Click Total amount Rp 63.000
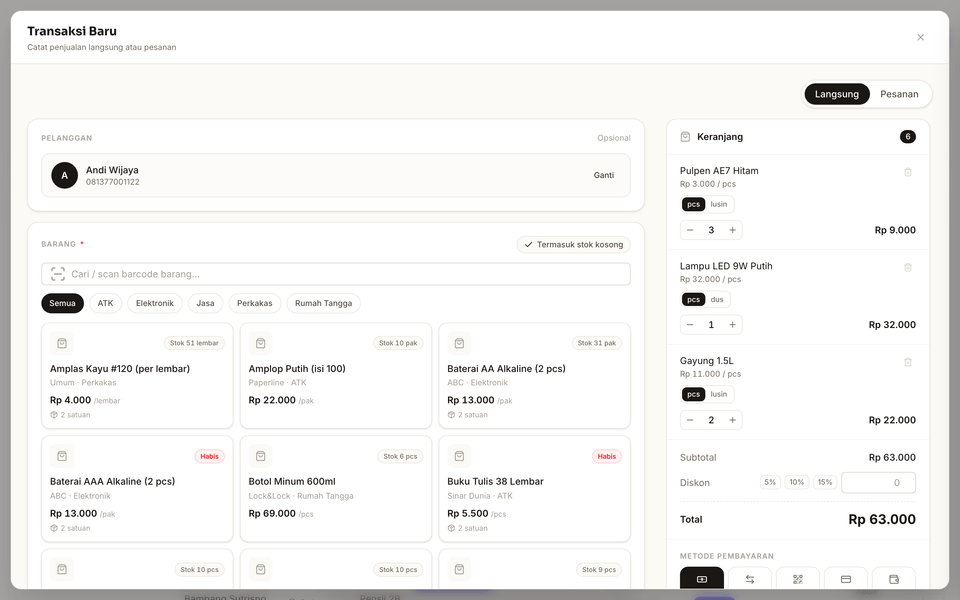960x600 pixels. tap(882, 519)
